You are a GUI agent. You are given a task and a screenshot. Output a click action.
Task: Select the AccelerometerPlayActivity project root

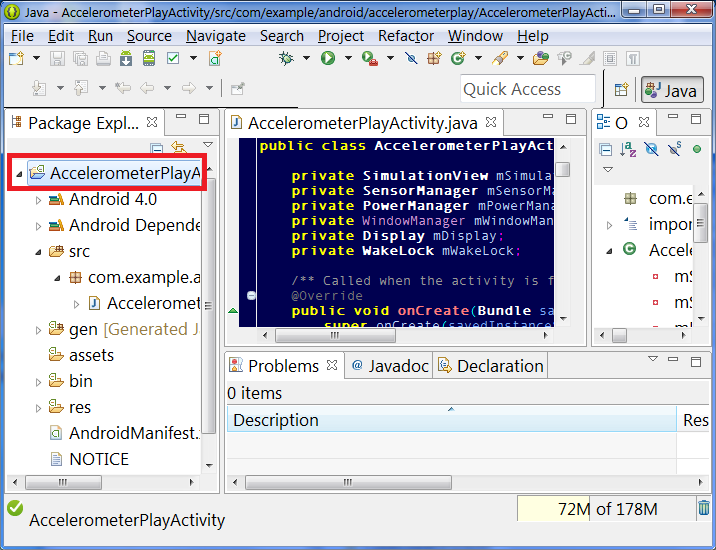point(114,173)
